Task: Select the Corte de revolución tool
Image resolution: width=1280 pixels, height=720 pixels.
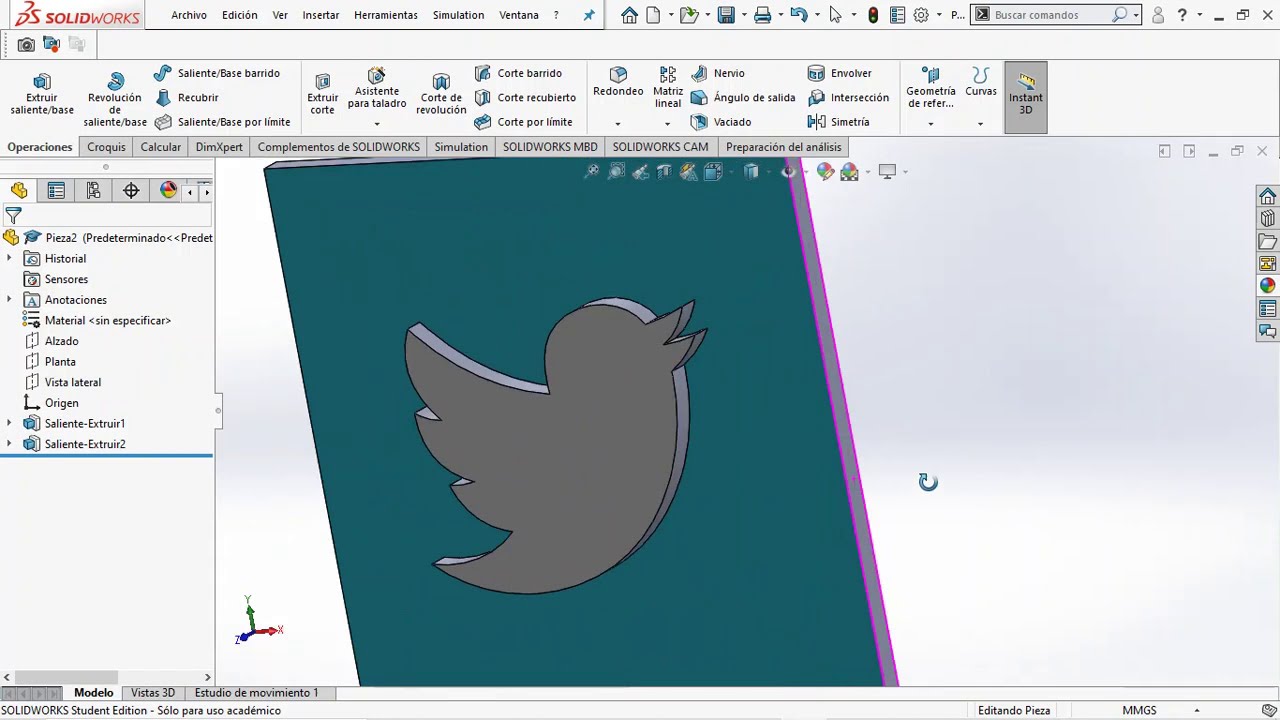Action: (x=441, y=95)
